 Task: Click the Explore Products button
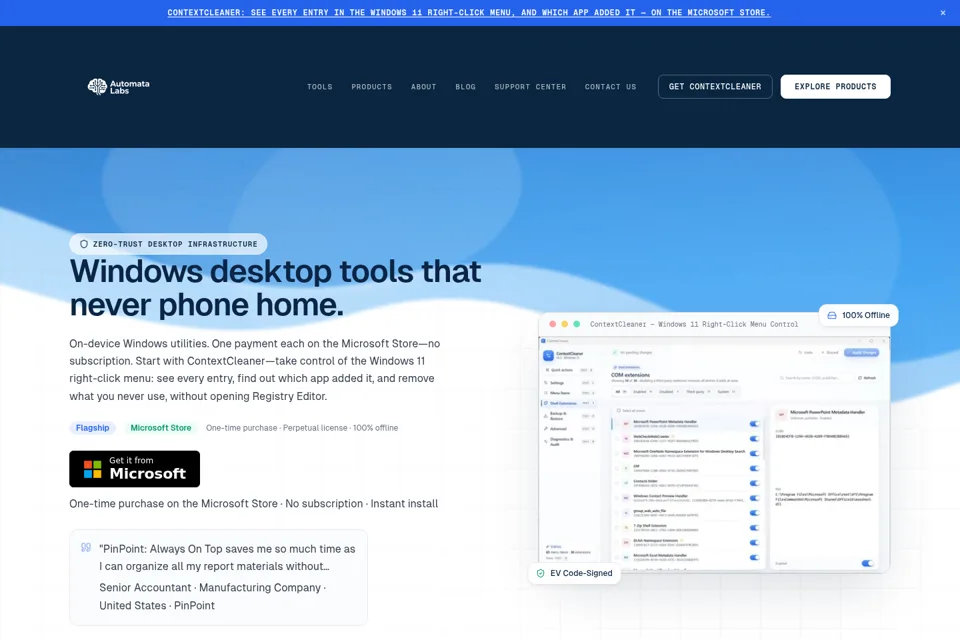(x=835, y=86)
